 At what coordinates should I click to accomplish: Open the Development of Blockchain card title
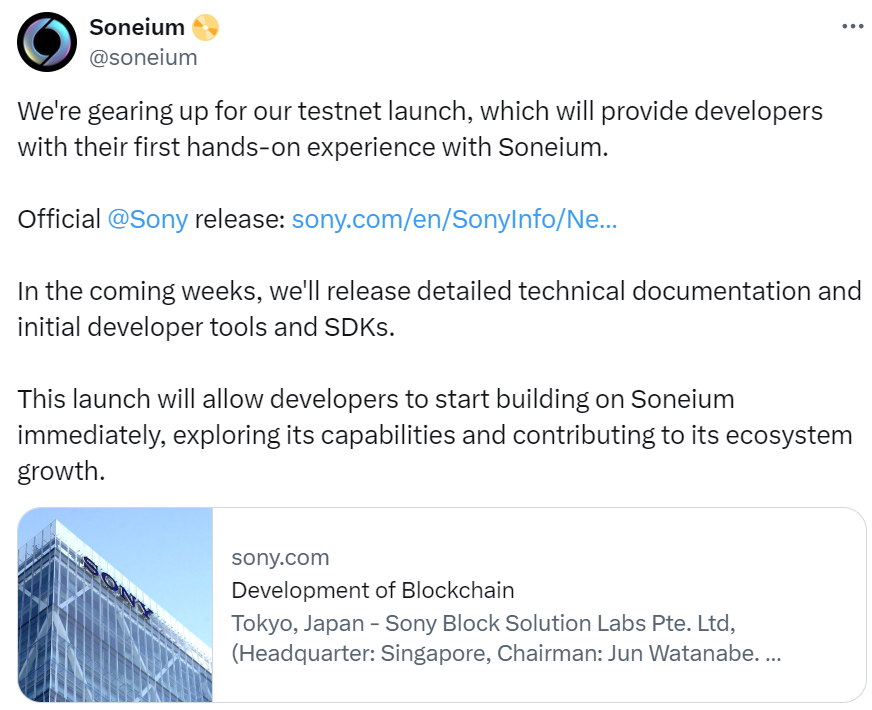coord(373,590)
